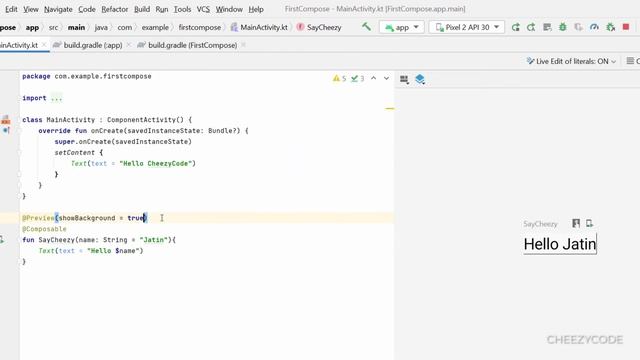Open the Build menu

(142, 9)
